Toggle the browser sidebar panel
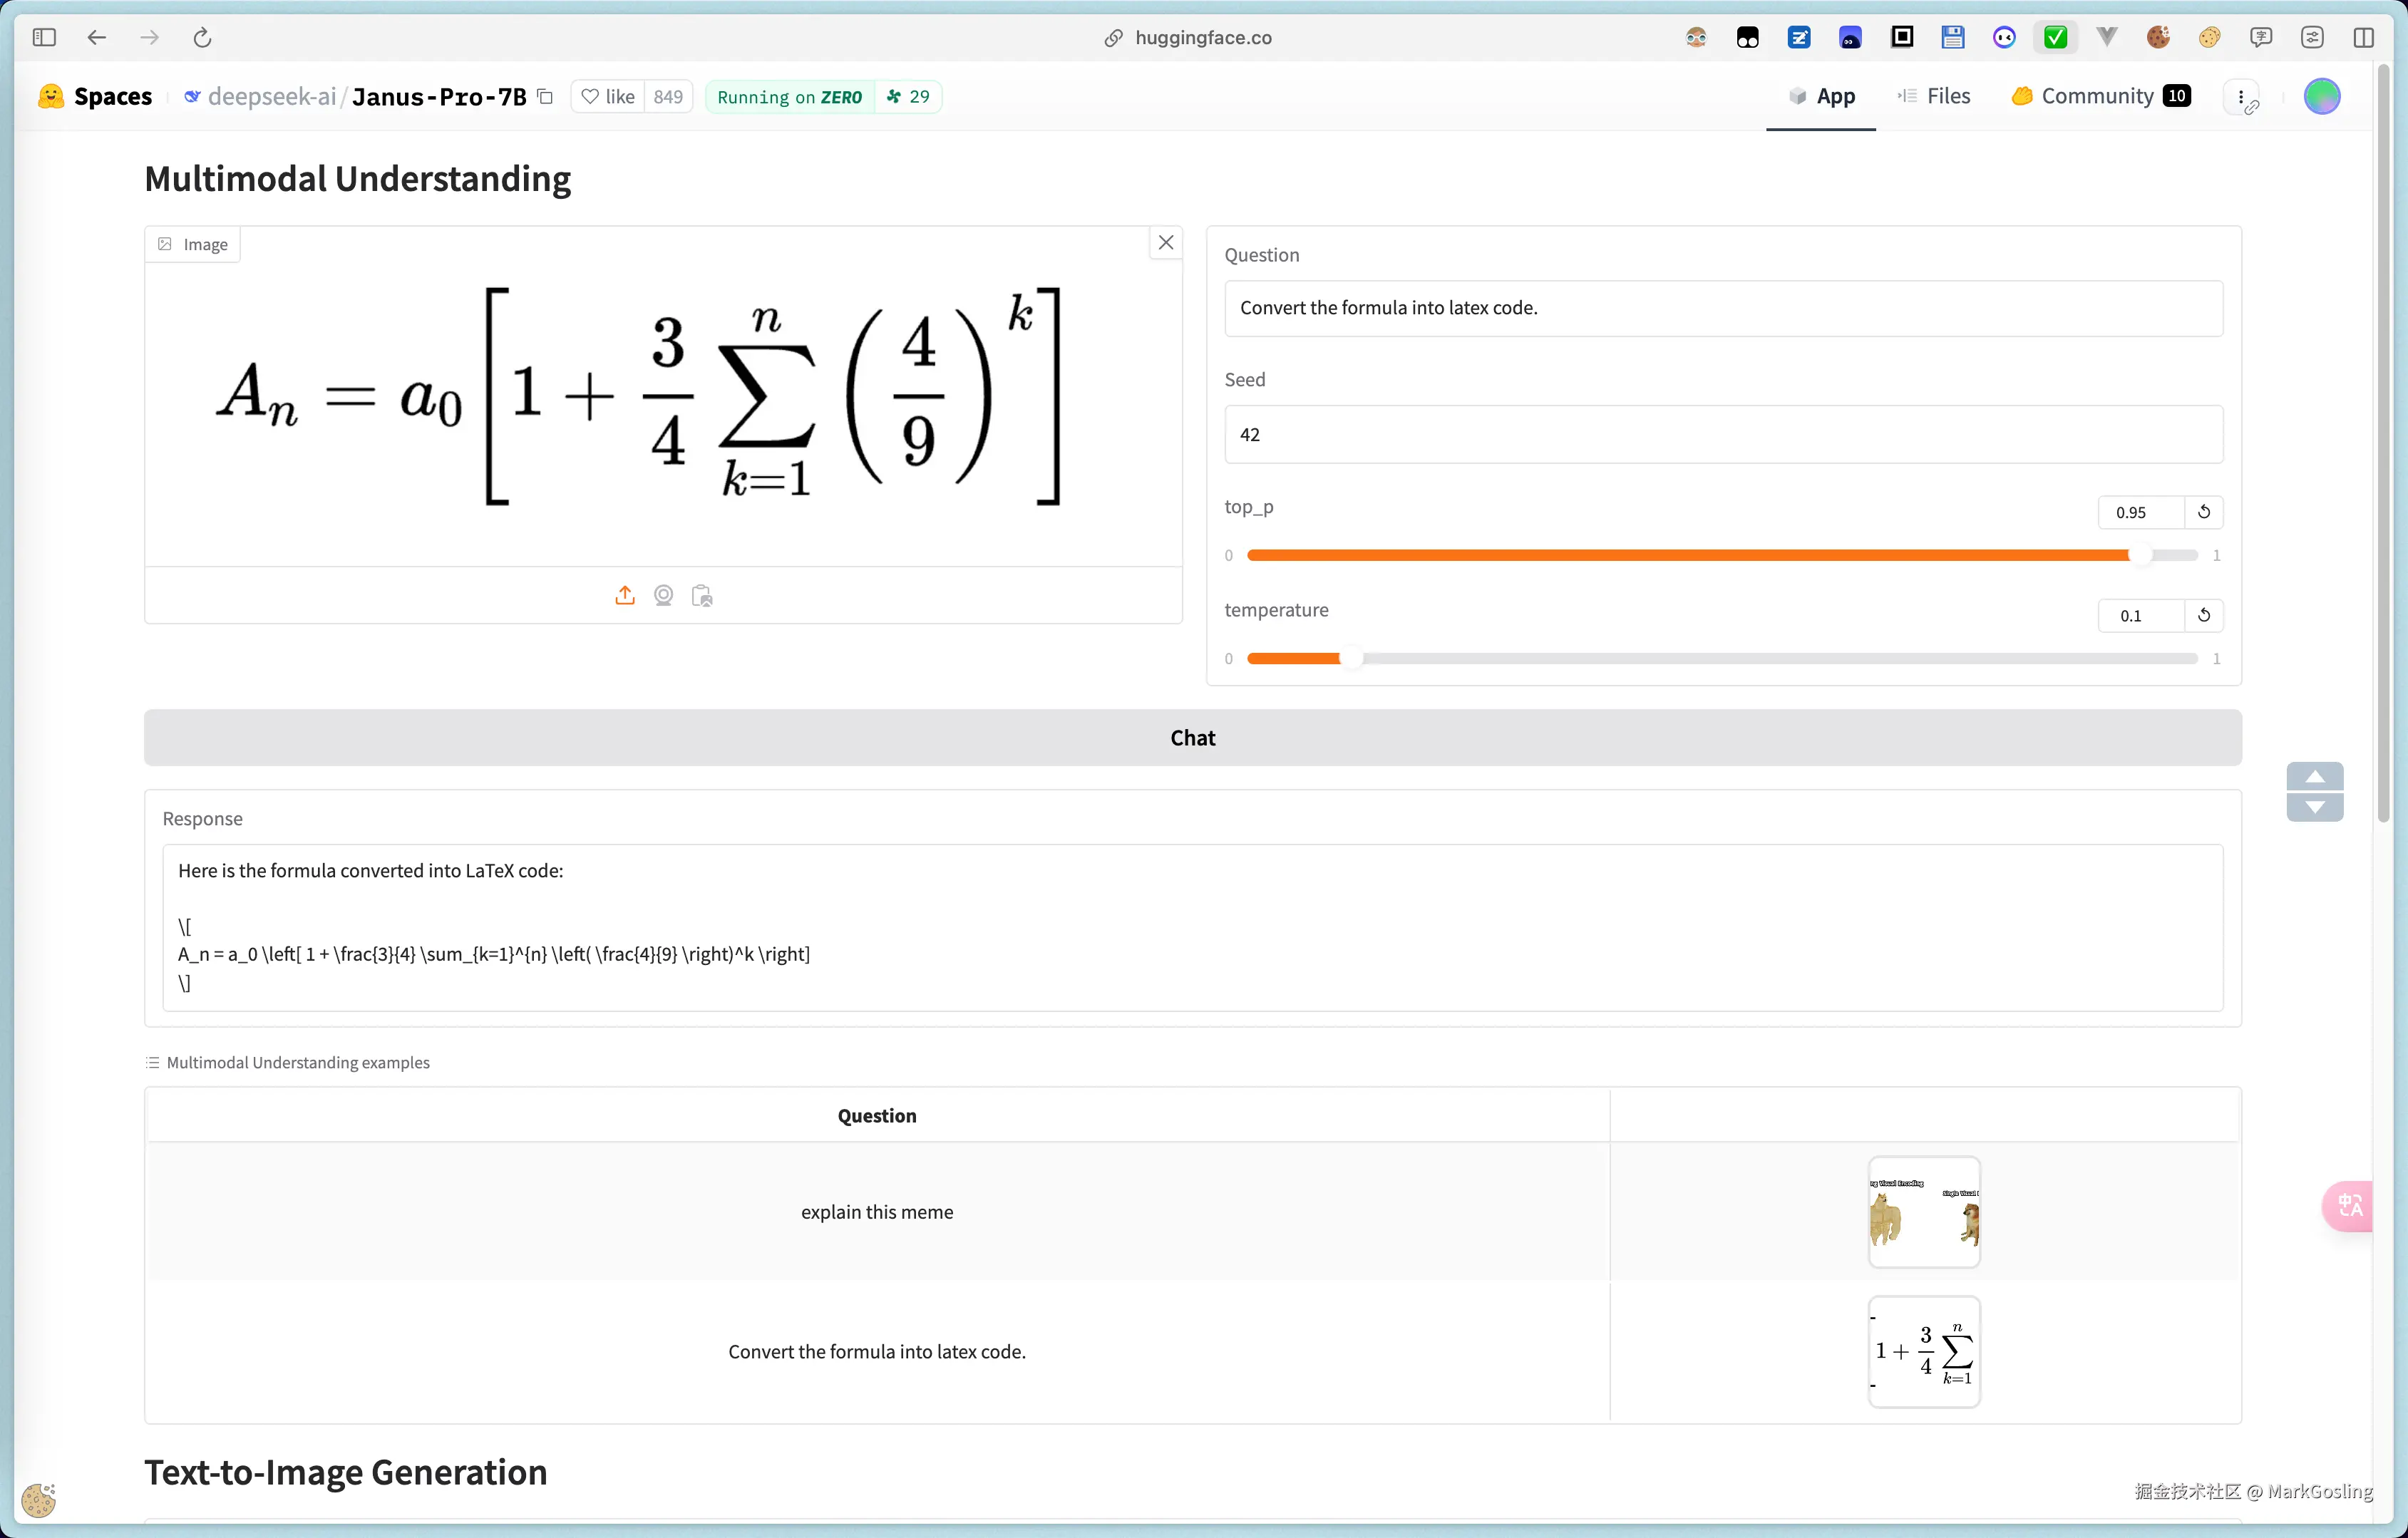The image size is (2408, 1538). pyautogui.click(x=44, y=38)
